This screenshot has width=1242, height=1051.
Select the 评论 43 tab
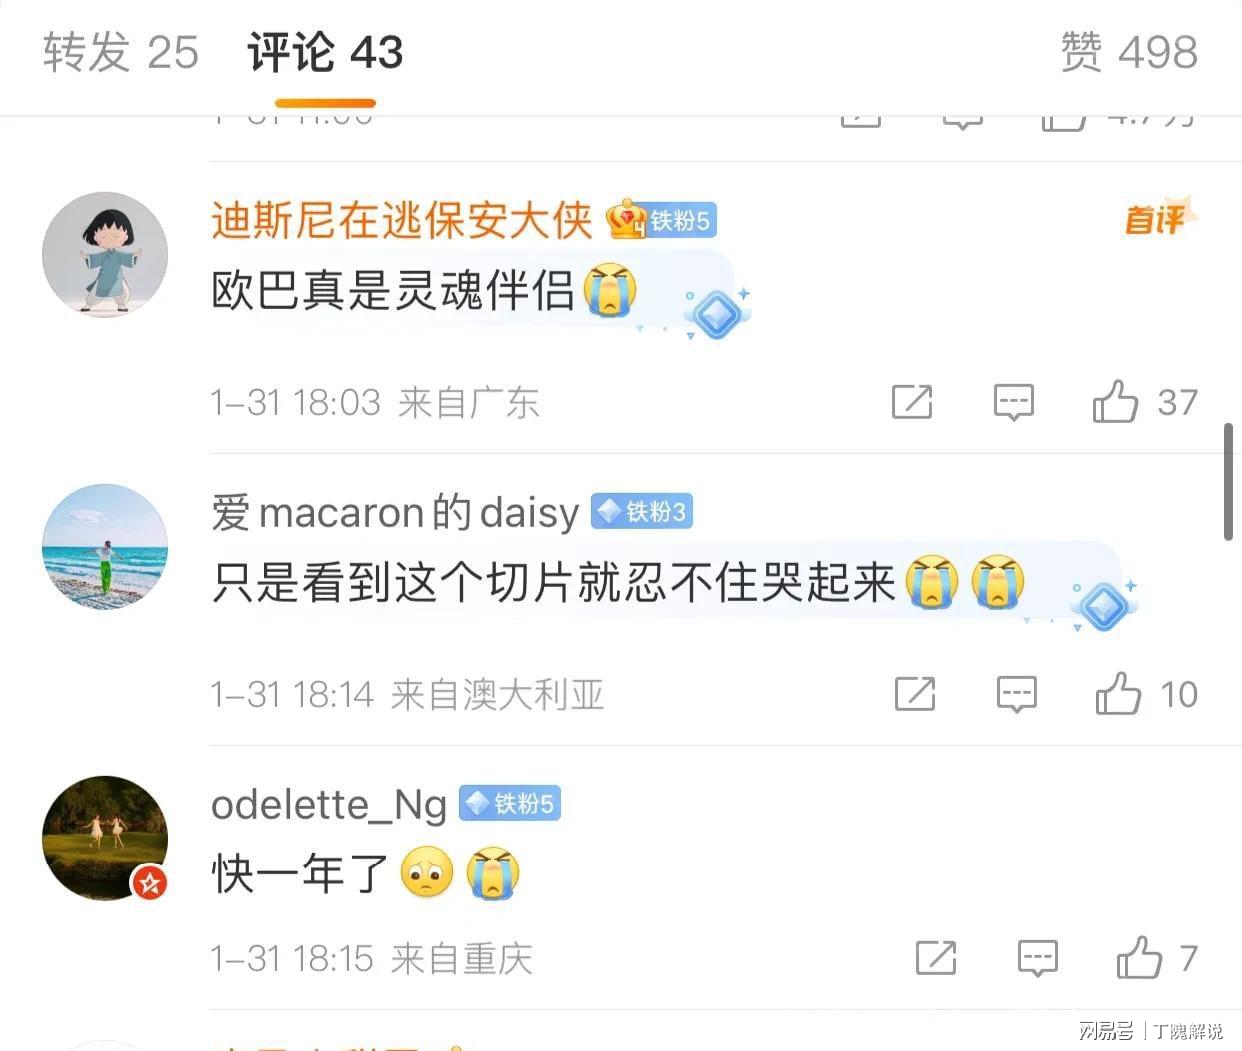325,52
